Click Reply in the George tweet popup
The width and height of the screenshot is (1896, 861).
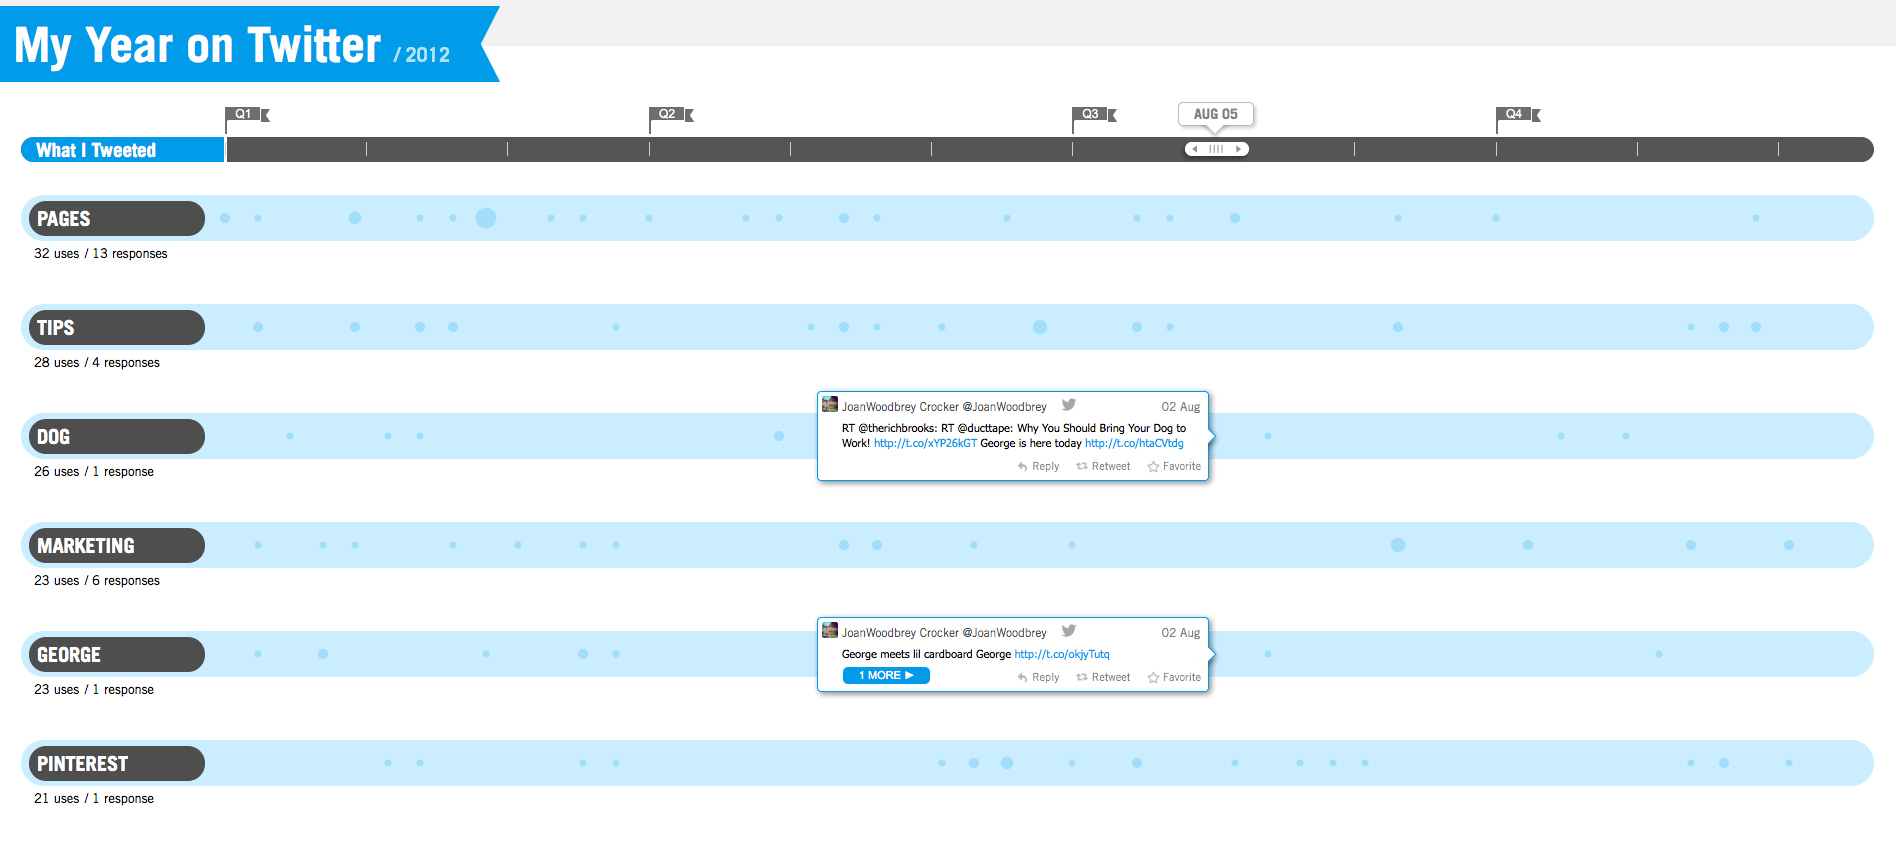click(1038, 677)
